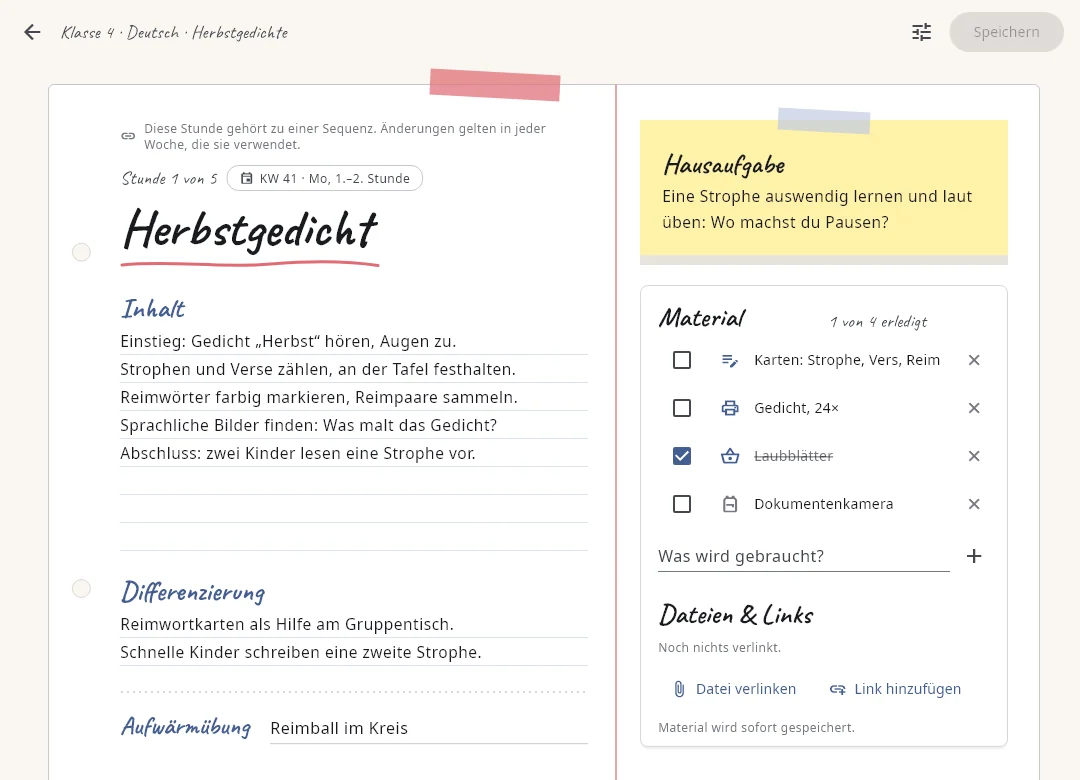Remove the Dokumentenkamera material item
1080x780 pixels.
(973, 504)
